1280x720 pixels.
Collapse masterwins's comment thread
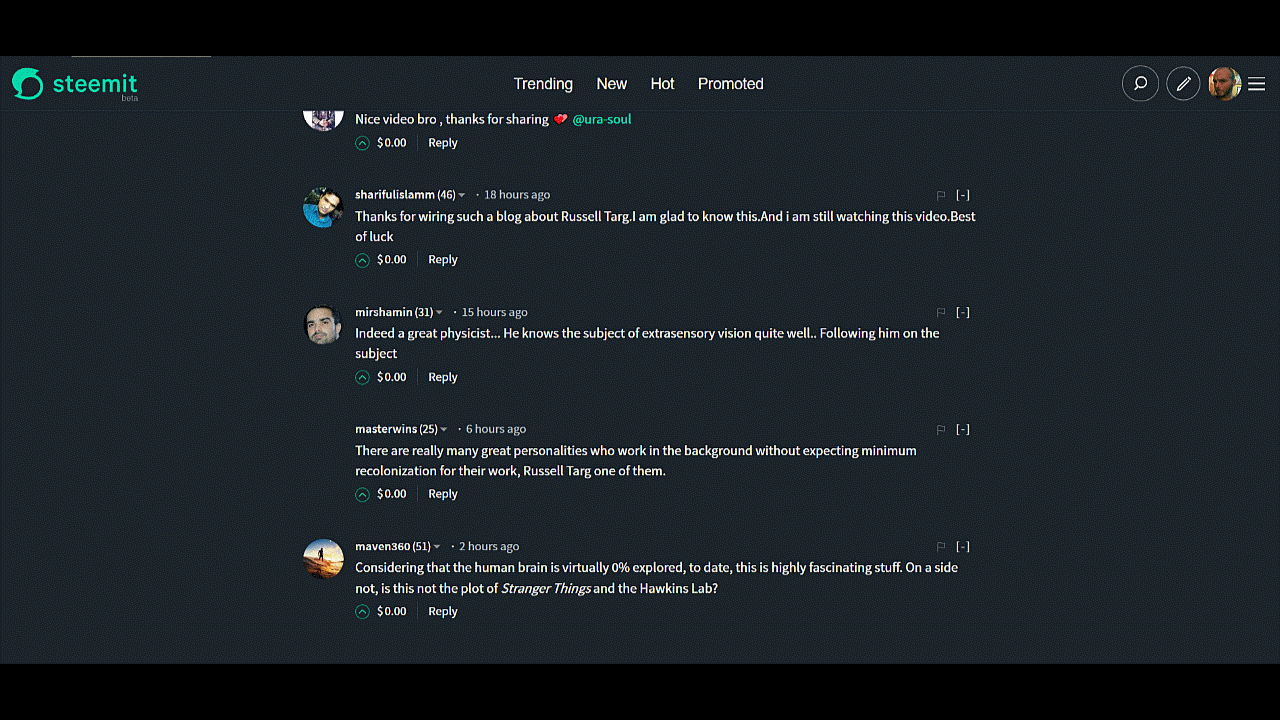coord(962,429)
